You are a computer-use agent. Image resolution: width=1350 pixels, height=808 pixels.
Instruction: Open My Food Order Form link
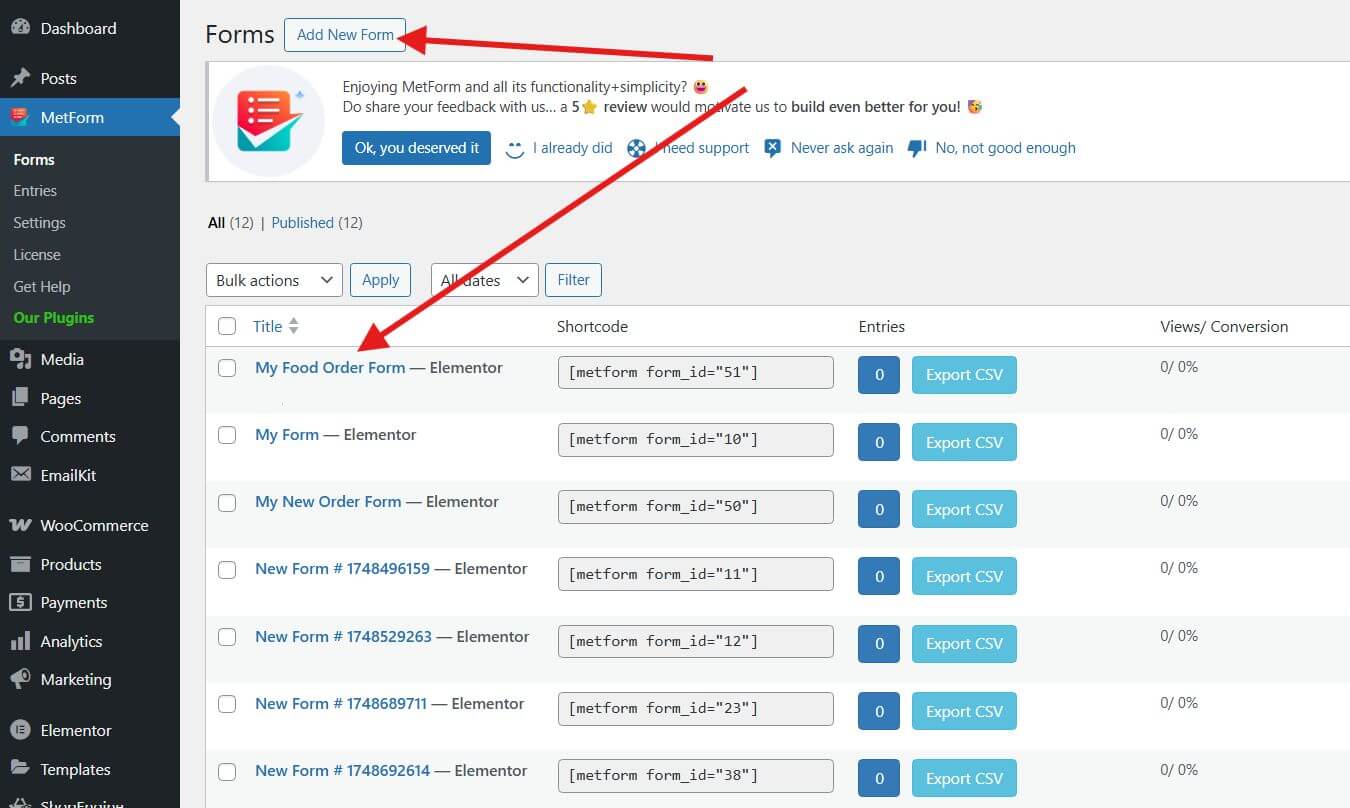coord(330,368)
